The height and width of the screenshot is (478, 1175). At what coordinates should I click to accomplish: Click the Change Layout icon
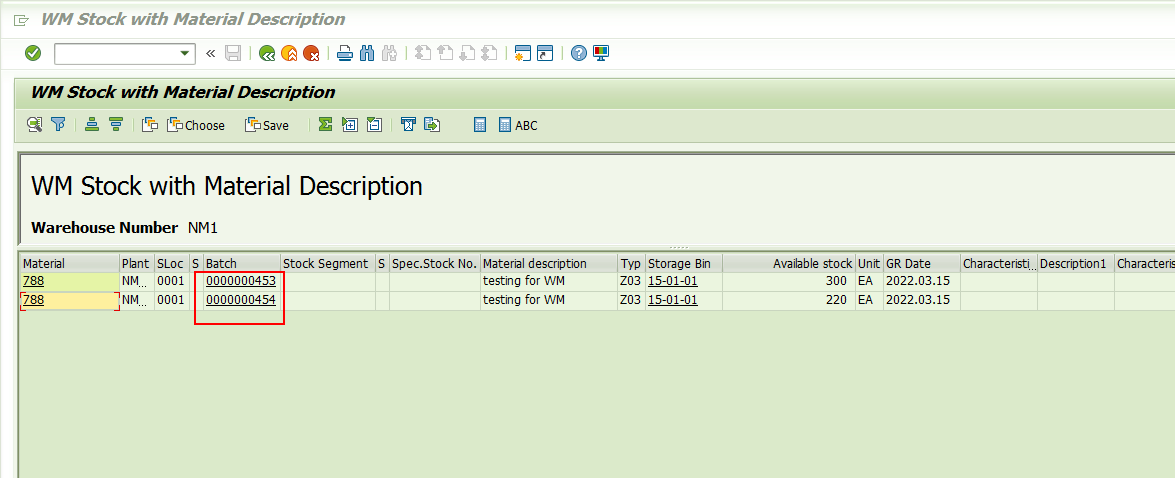[150, 125]
